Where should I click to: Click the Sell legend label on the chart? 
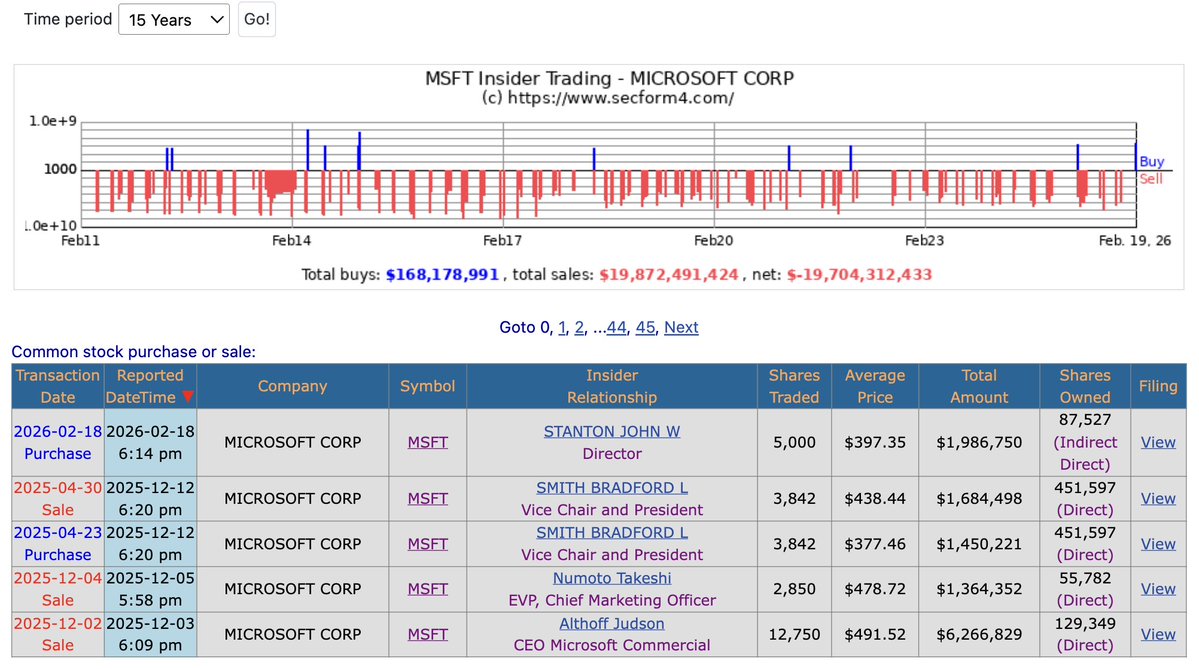click(x=1150, y=178)
